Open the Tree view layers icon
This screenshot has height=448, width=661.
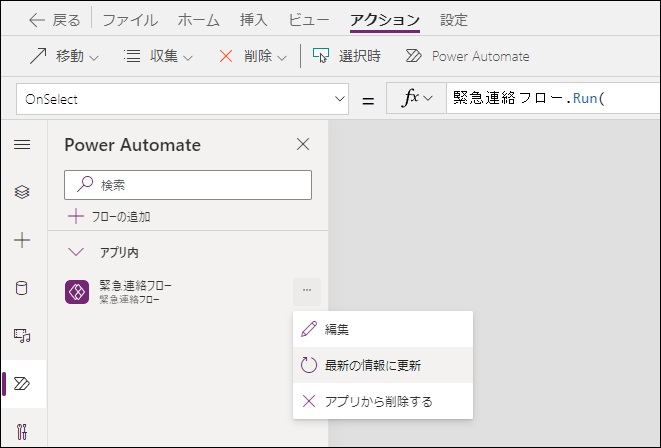tap(22, 192)
